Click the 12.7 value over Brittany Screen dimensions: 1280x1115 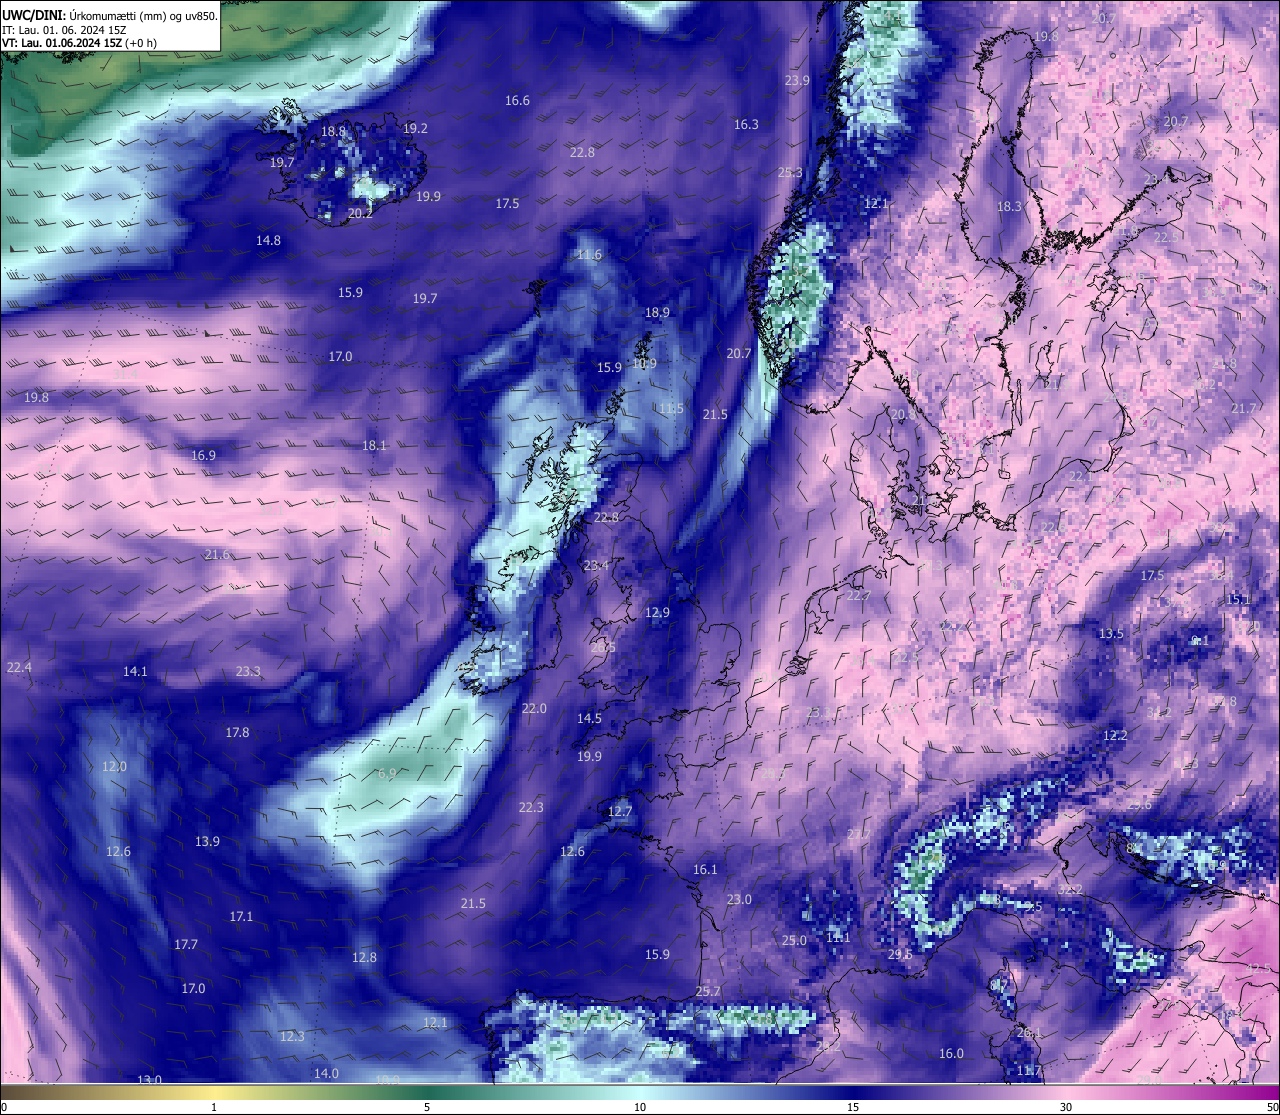[x=620, y=812]
